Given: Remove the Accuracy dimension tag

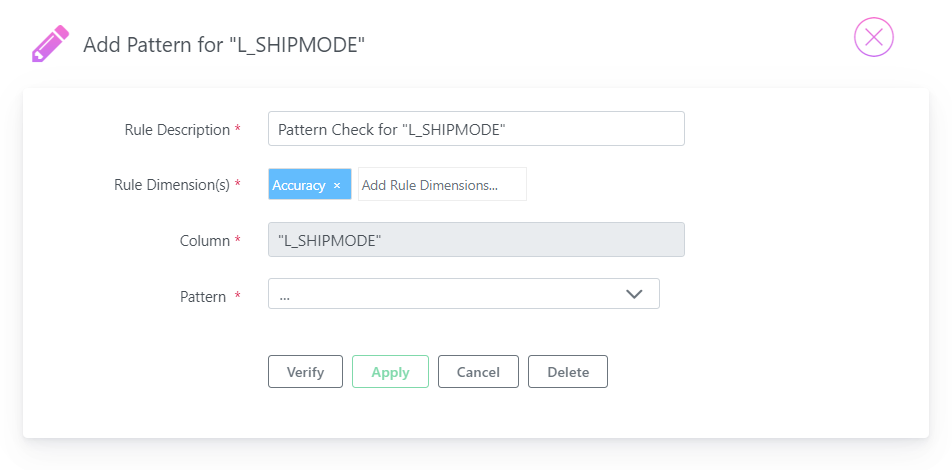Looking at the screenshot, I should click(x=337, y=186).
